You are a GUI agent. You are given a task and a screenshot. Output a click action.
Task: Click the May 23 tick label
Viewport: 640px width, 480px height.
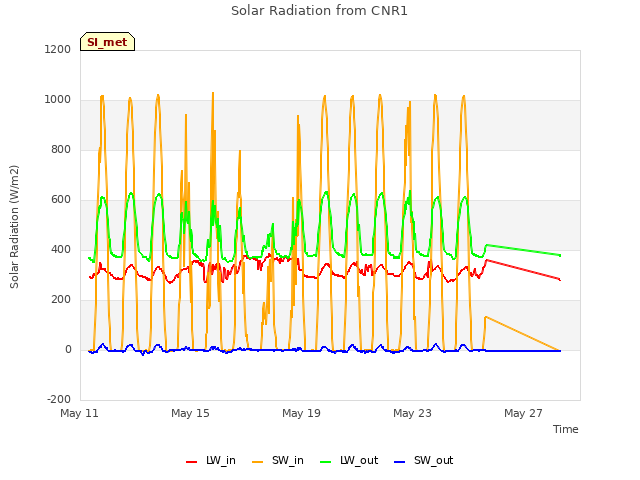tap(412, 413)
